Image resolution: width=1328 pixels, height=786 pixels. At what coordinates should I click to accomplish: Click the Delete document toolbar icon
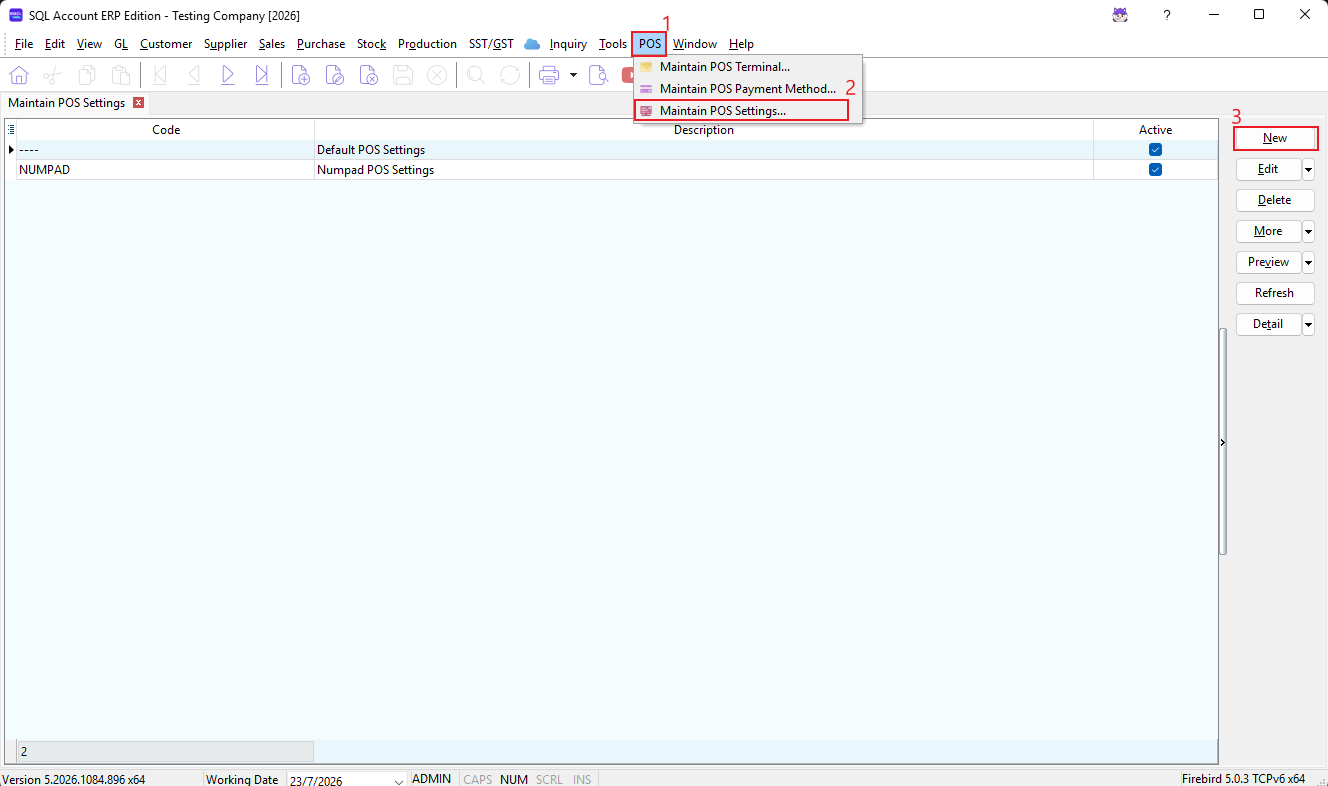[x=369, y=75]
